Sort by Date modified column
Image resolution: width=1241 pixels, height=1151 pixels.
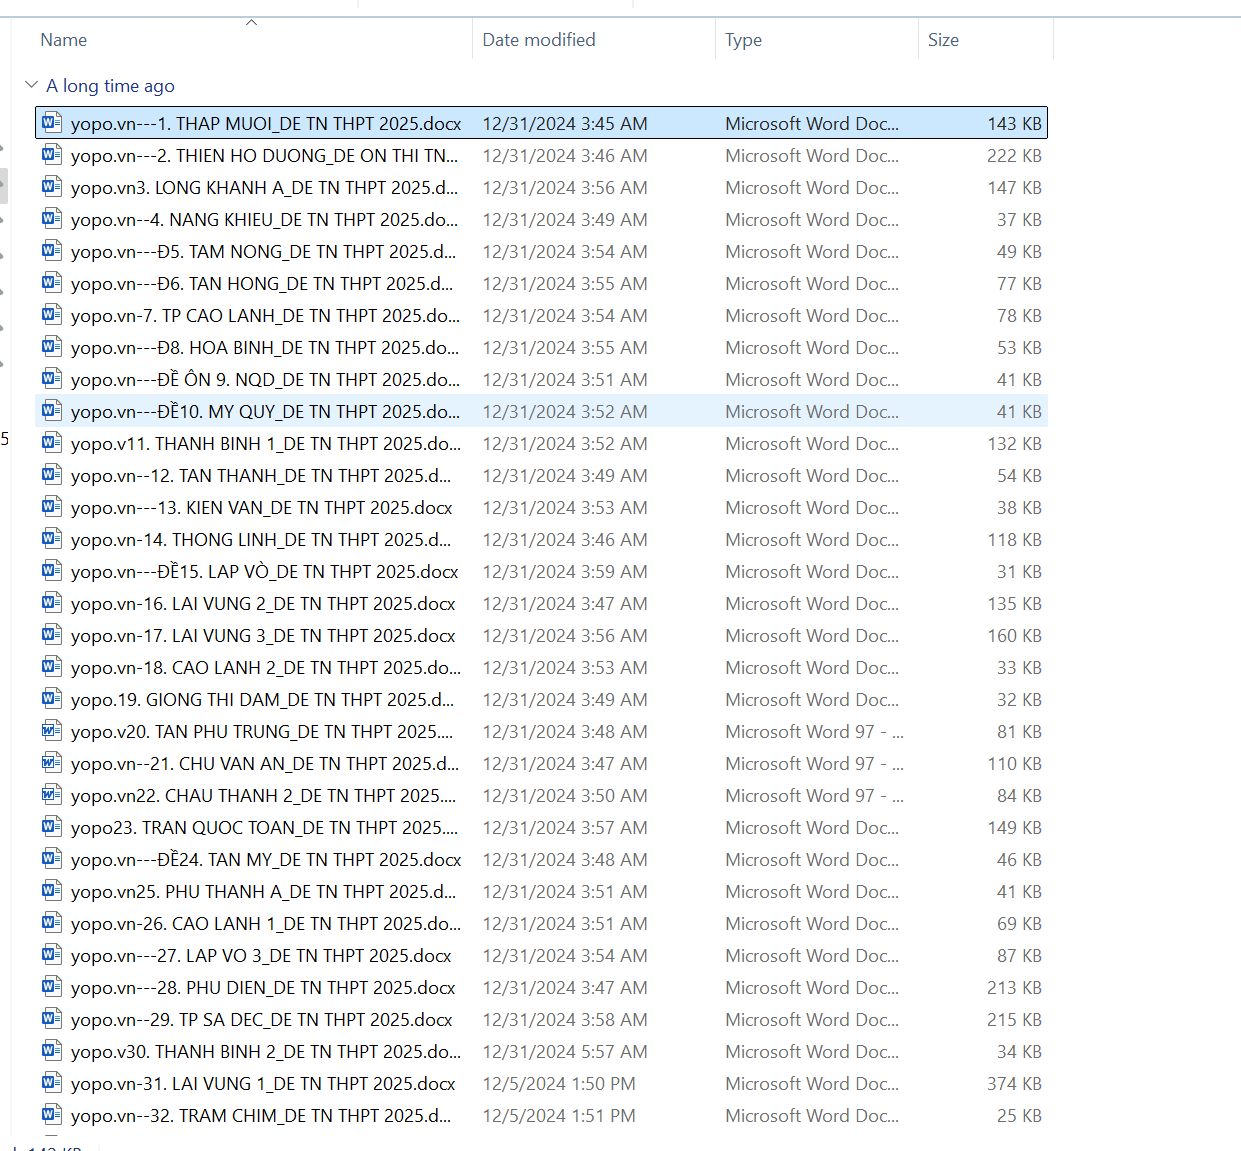(538, 40)
